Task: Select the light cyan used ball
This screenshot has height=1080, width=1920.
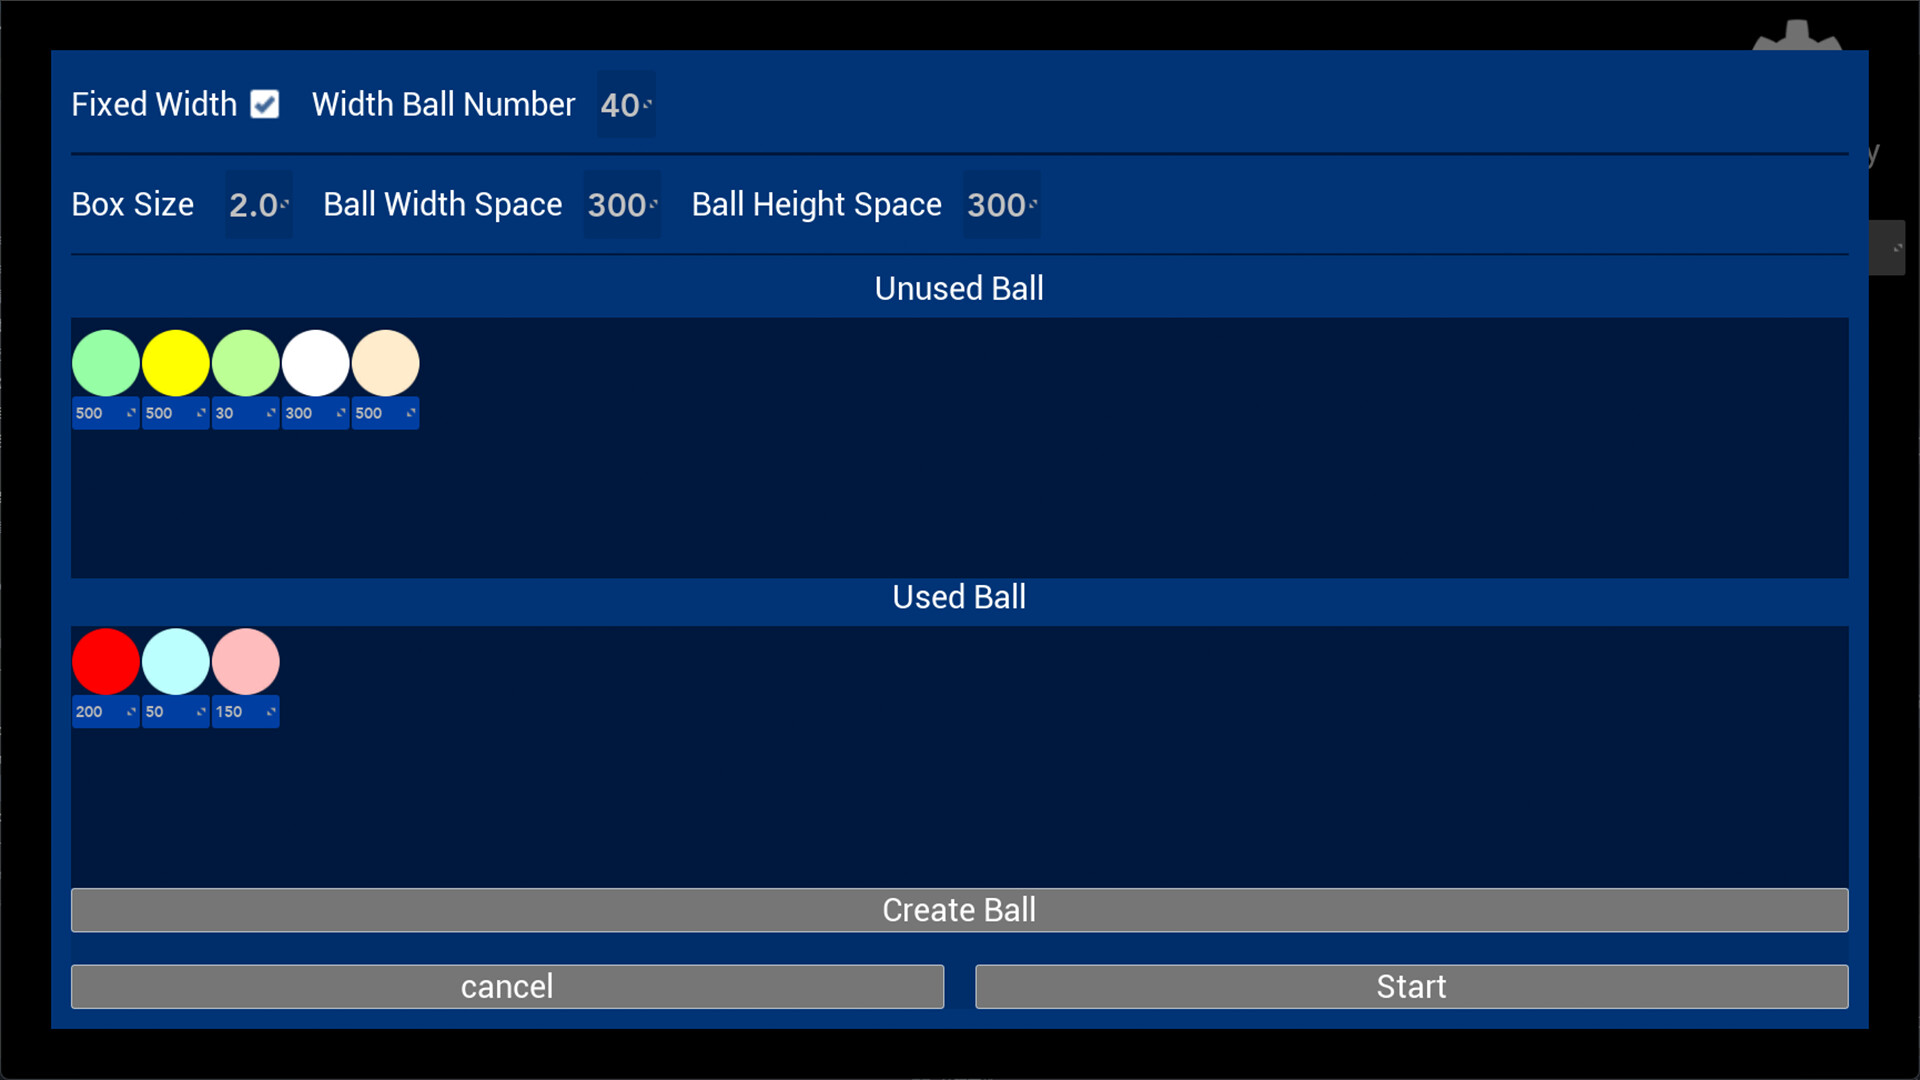Action: pos(176,662)
